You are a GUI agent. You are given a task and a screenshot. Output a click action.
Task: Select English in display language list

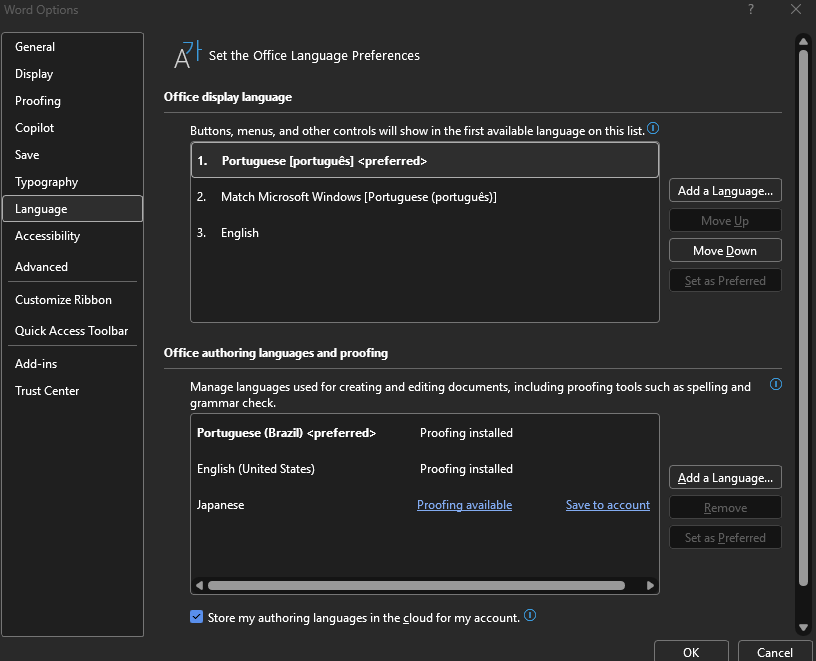(x=425, y=233)
